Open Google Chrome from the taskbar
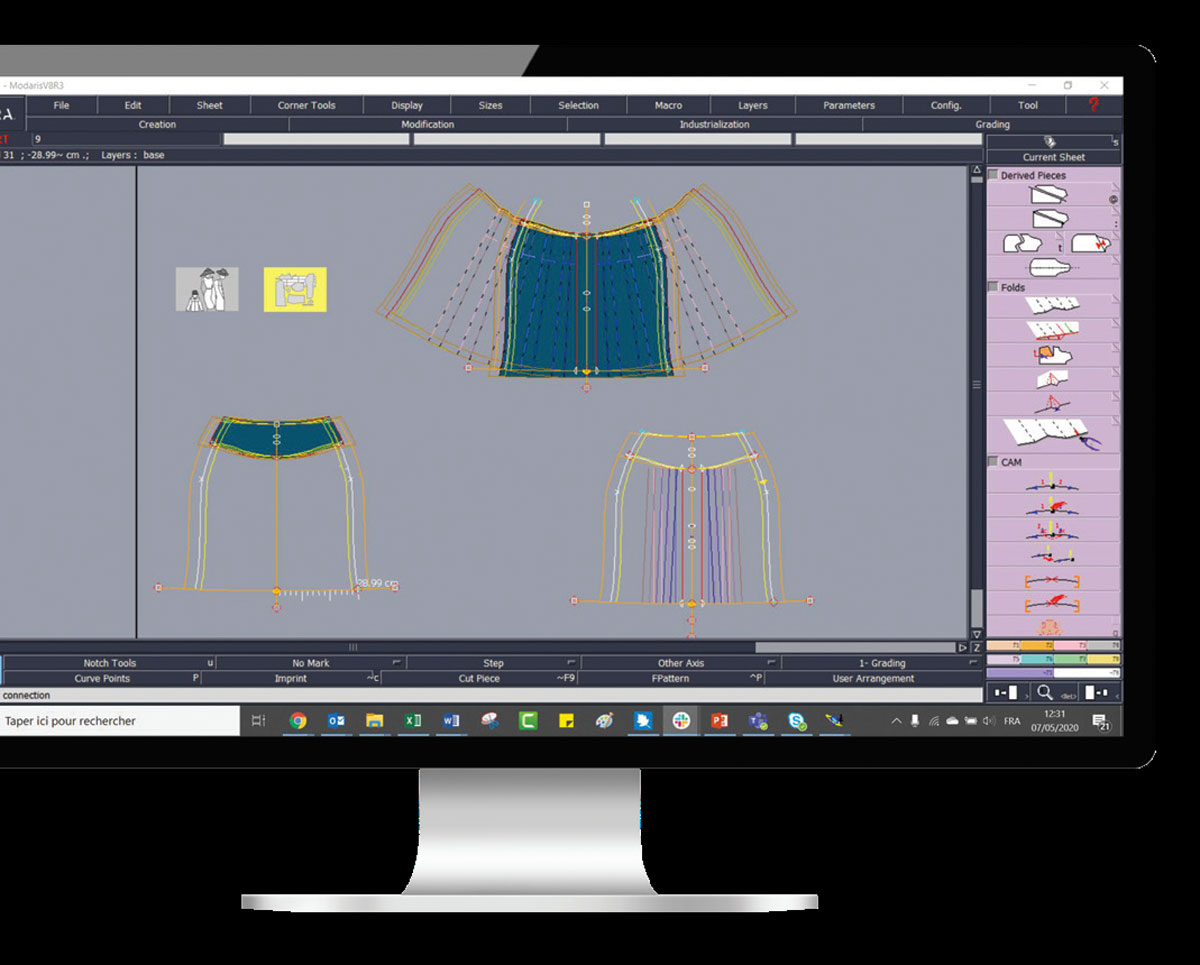Screen dimensions: 1200x965 (298, 721)
